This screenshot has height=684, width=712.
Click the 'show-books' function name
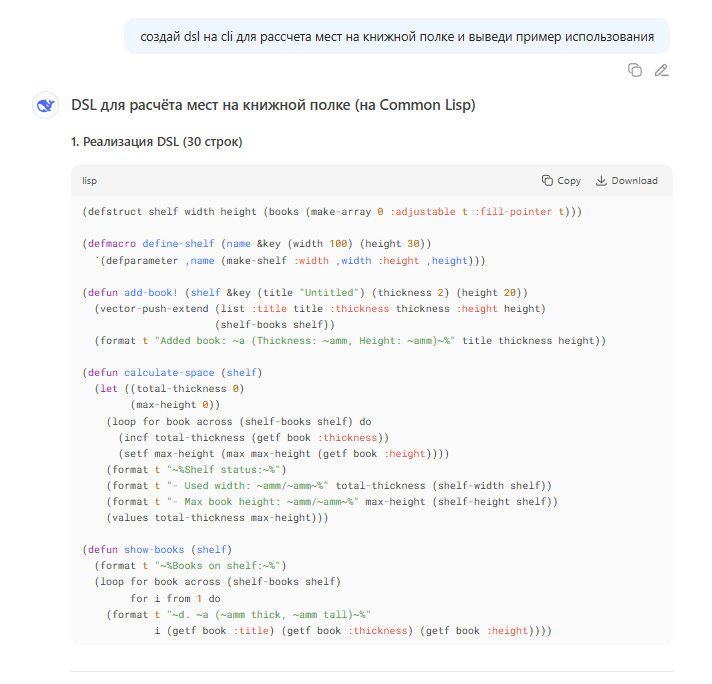coord(153,549)
